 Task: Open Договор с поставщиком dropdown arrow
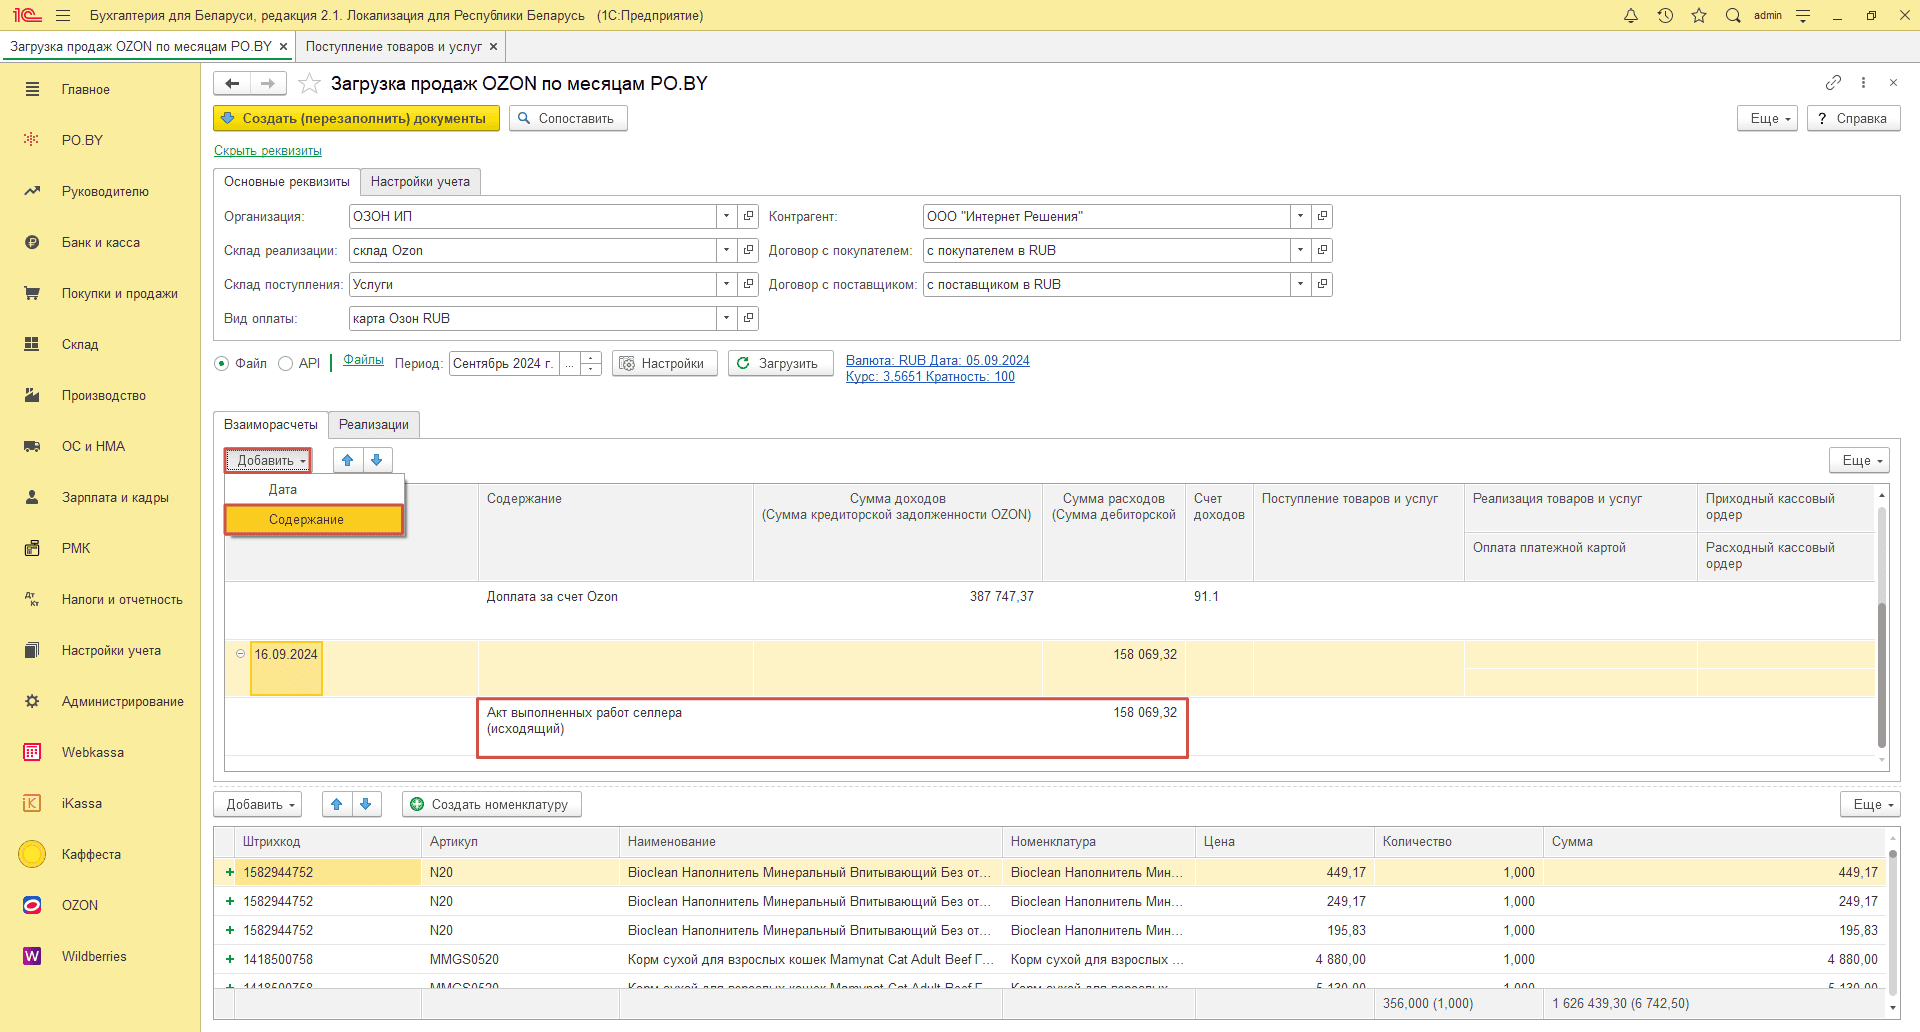point(1300,284)
